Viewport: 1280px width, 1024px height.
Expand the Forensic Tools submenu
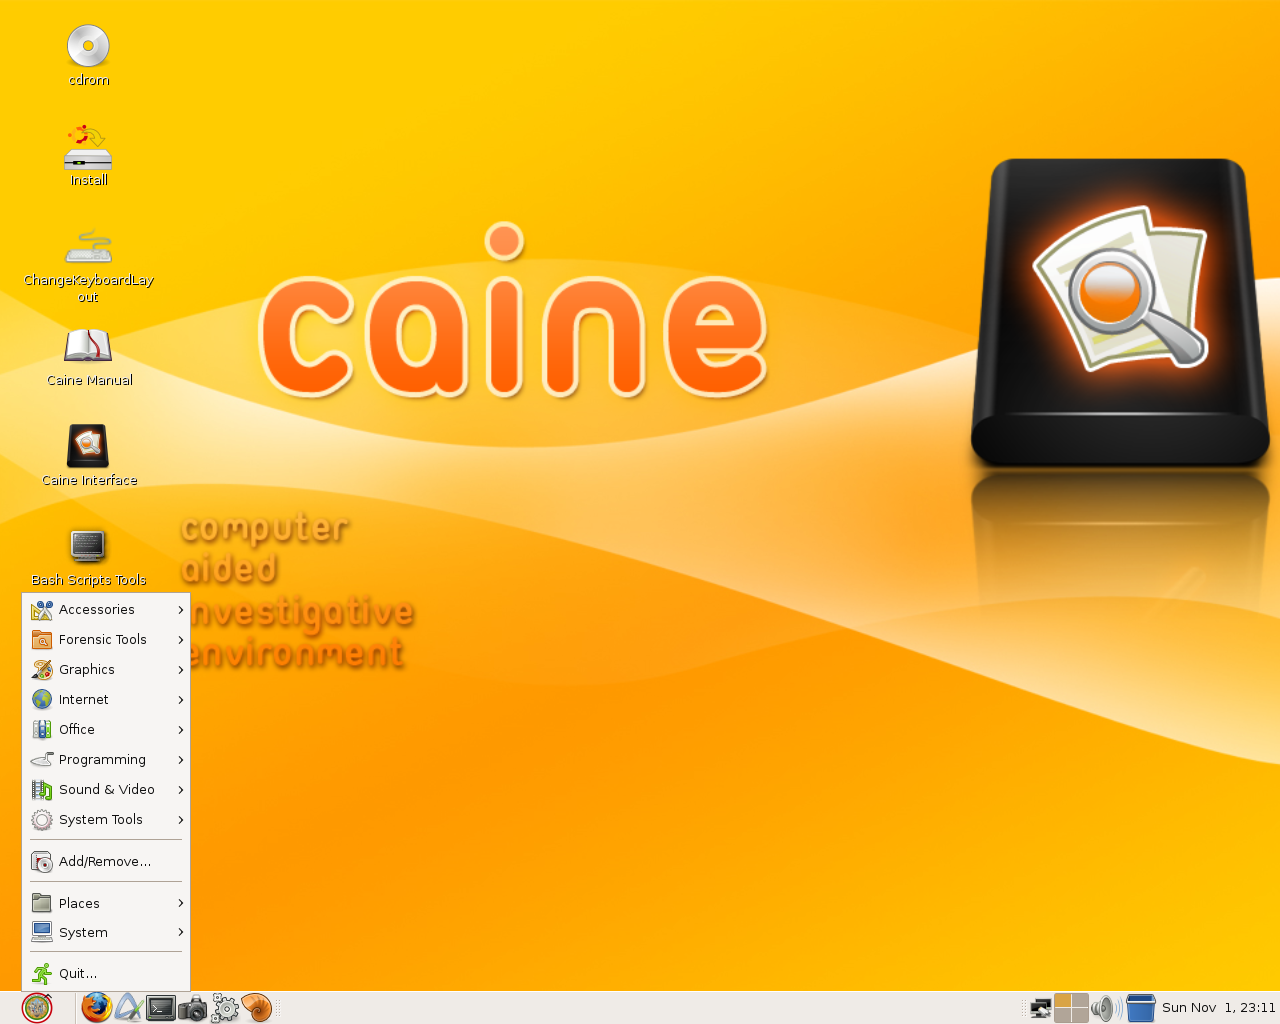(107, 640)
